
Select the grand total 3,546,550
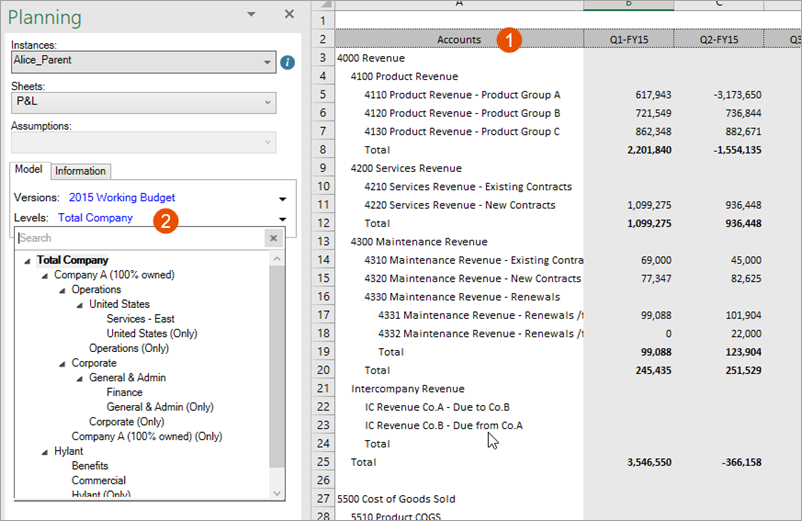[629, 462]
